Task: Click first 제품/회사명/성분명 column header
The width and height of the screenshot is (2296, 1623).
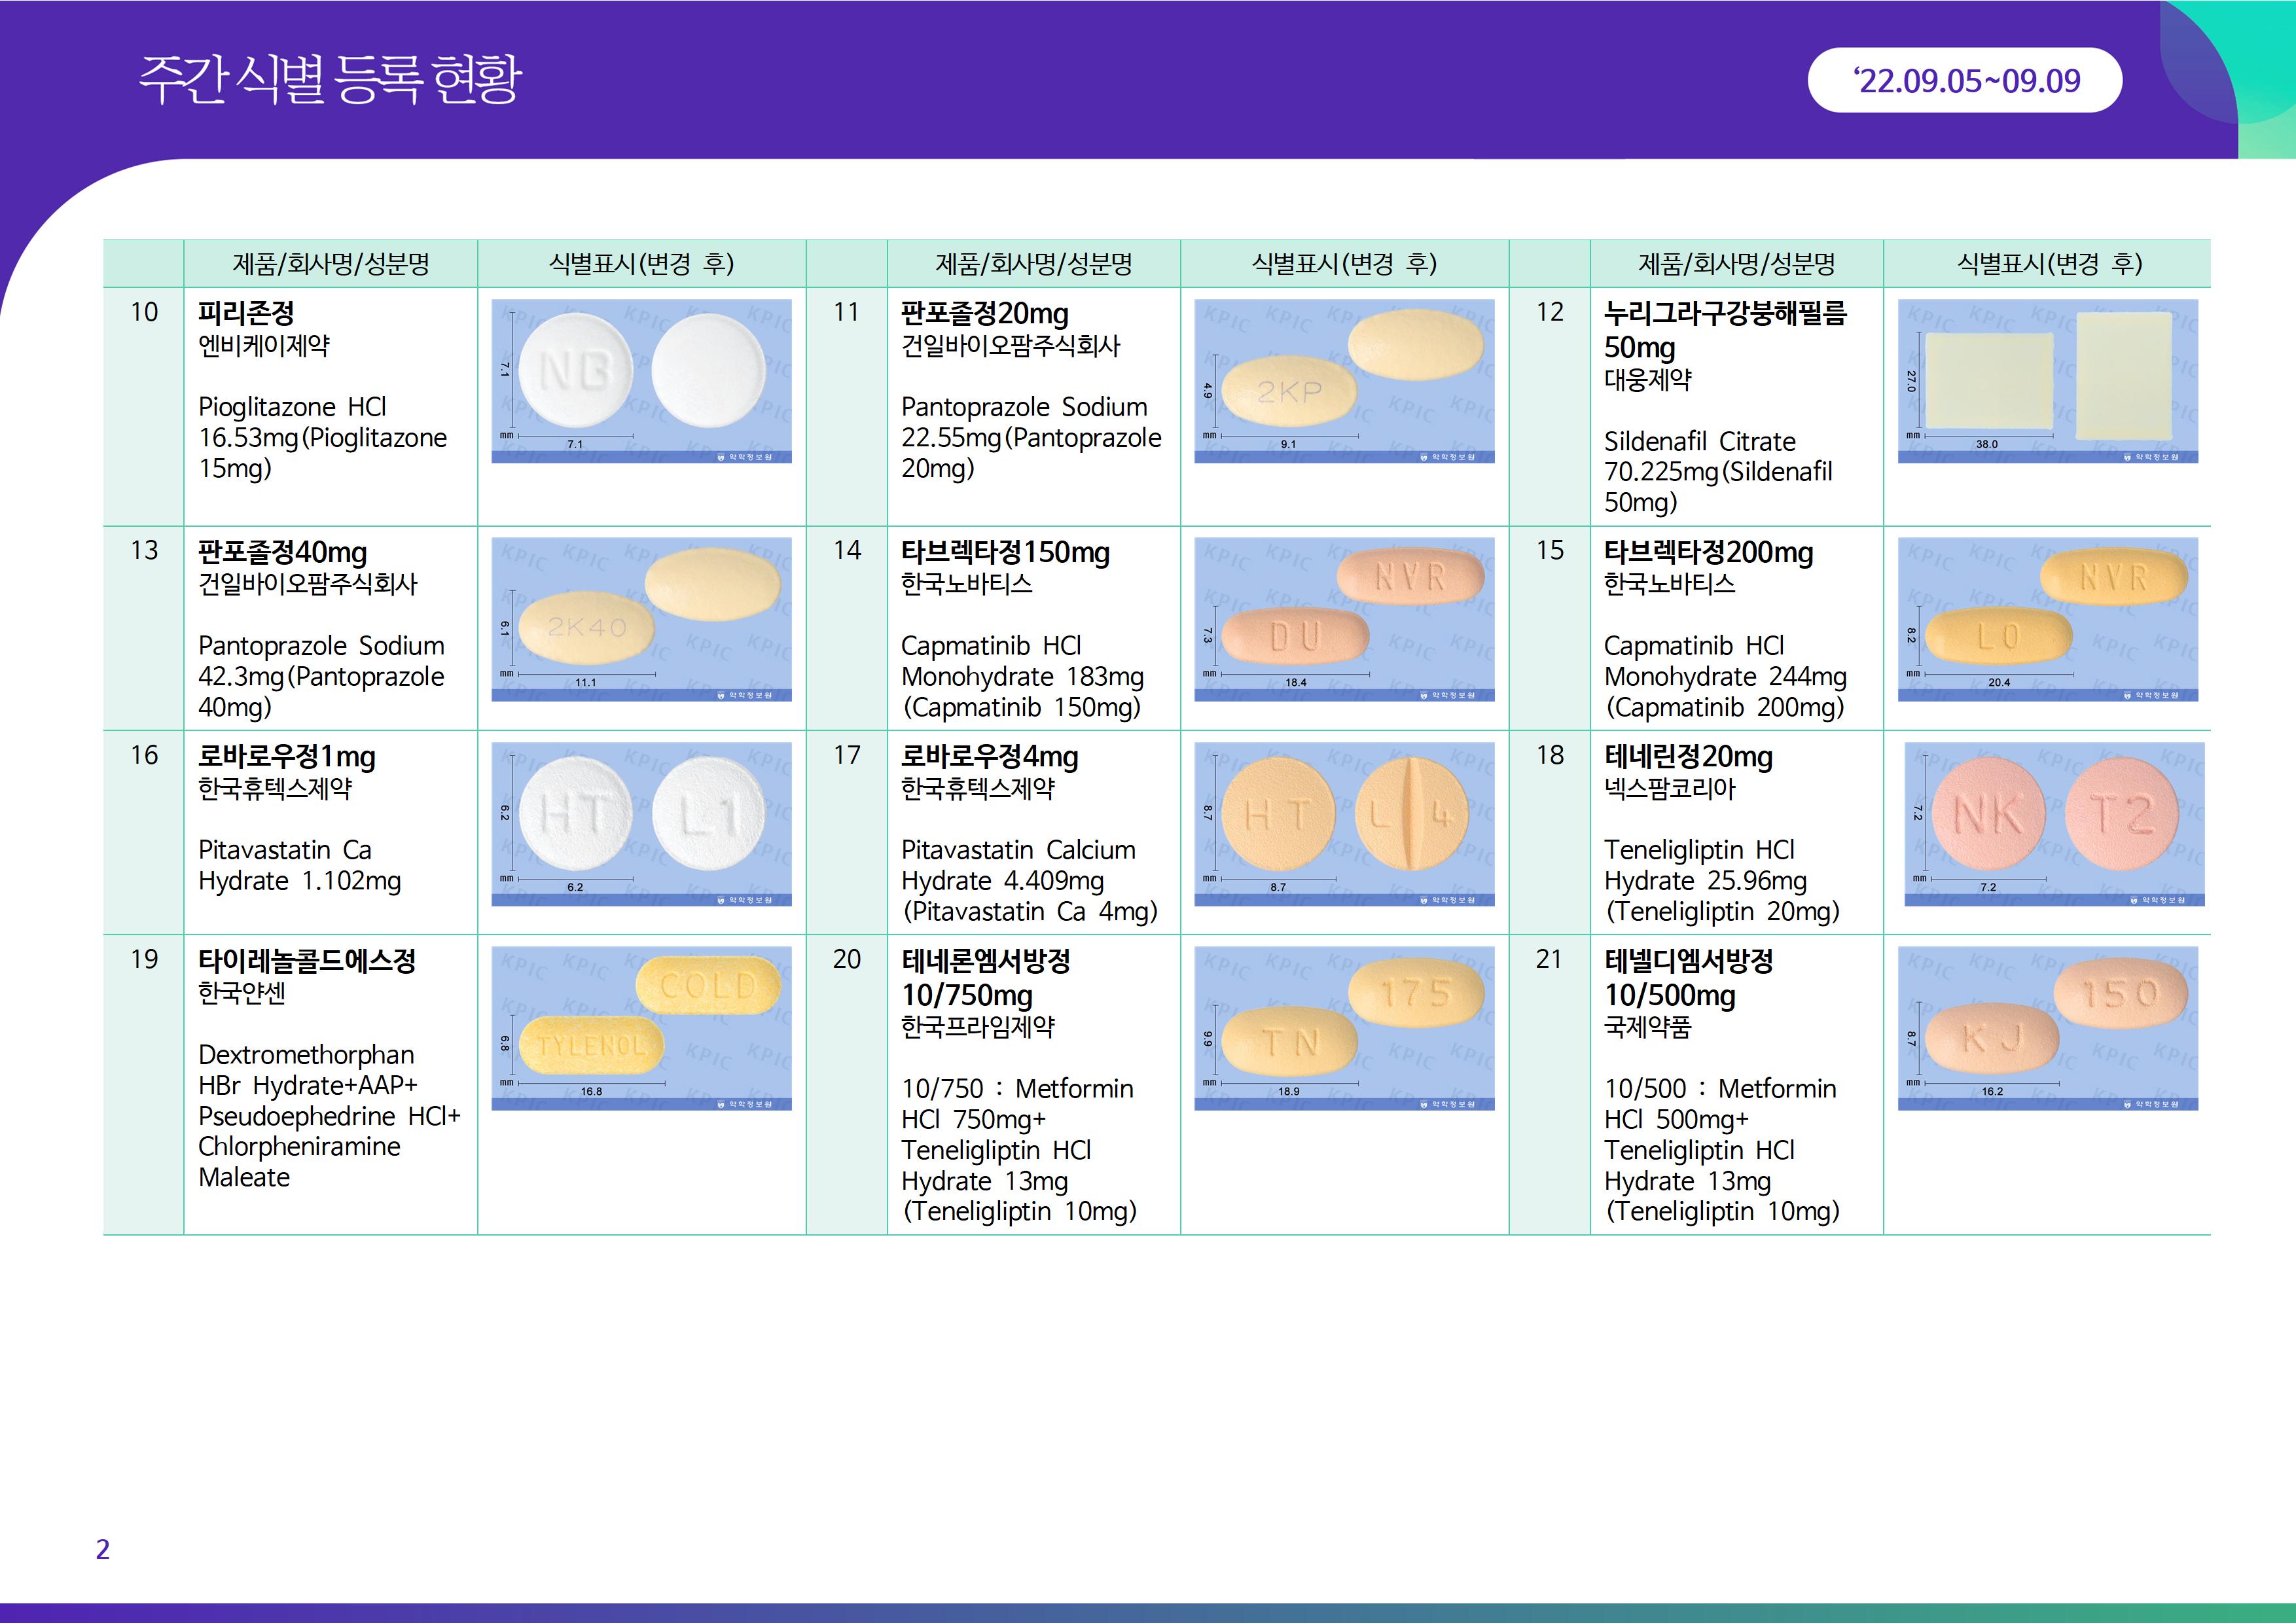Action: (x=330, y=264)
